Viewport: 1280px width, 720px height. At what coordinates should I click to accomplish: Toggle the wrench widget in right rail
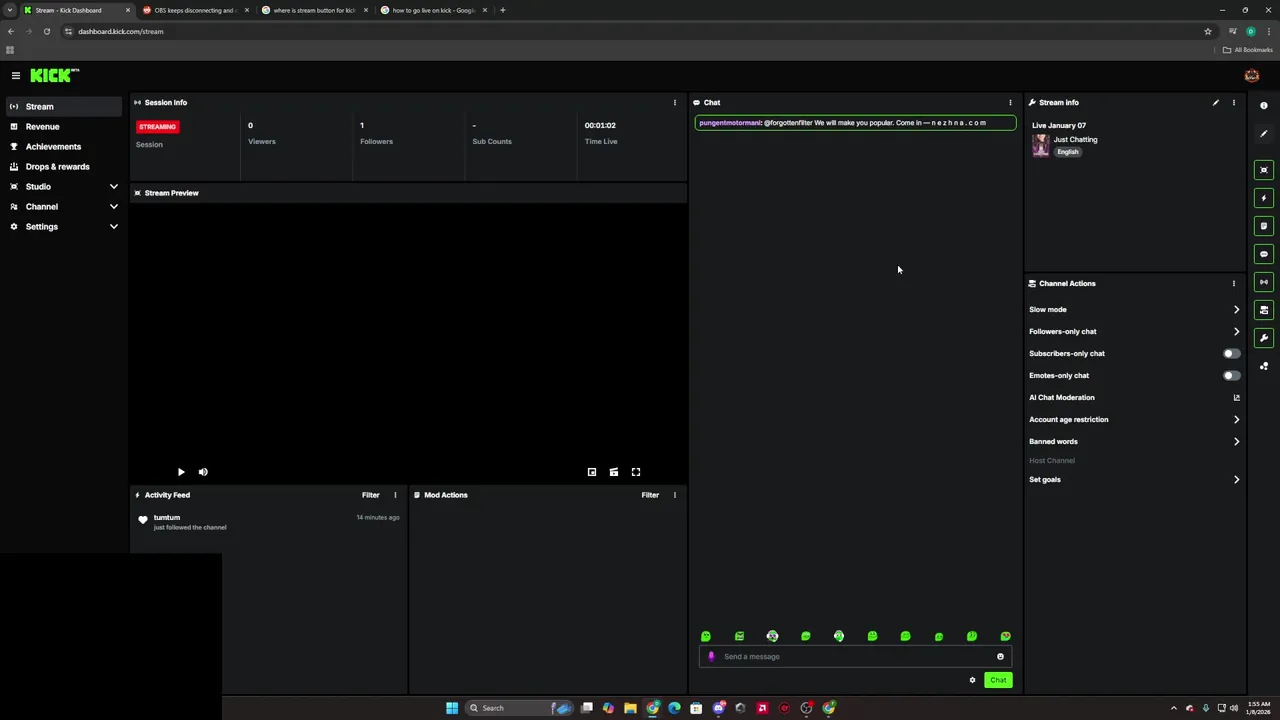[1264, 338]
